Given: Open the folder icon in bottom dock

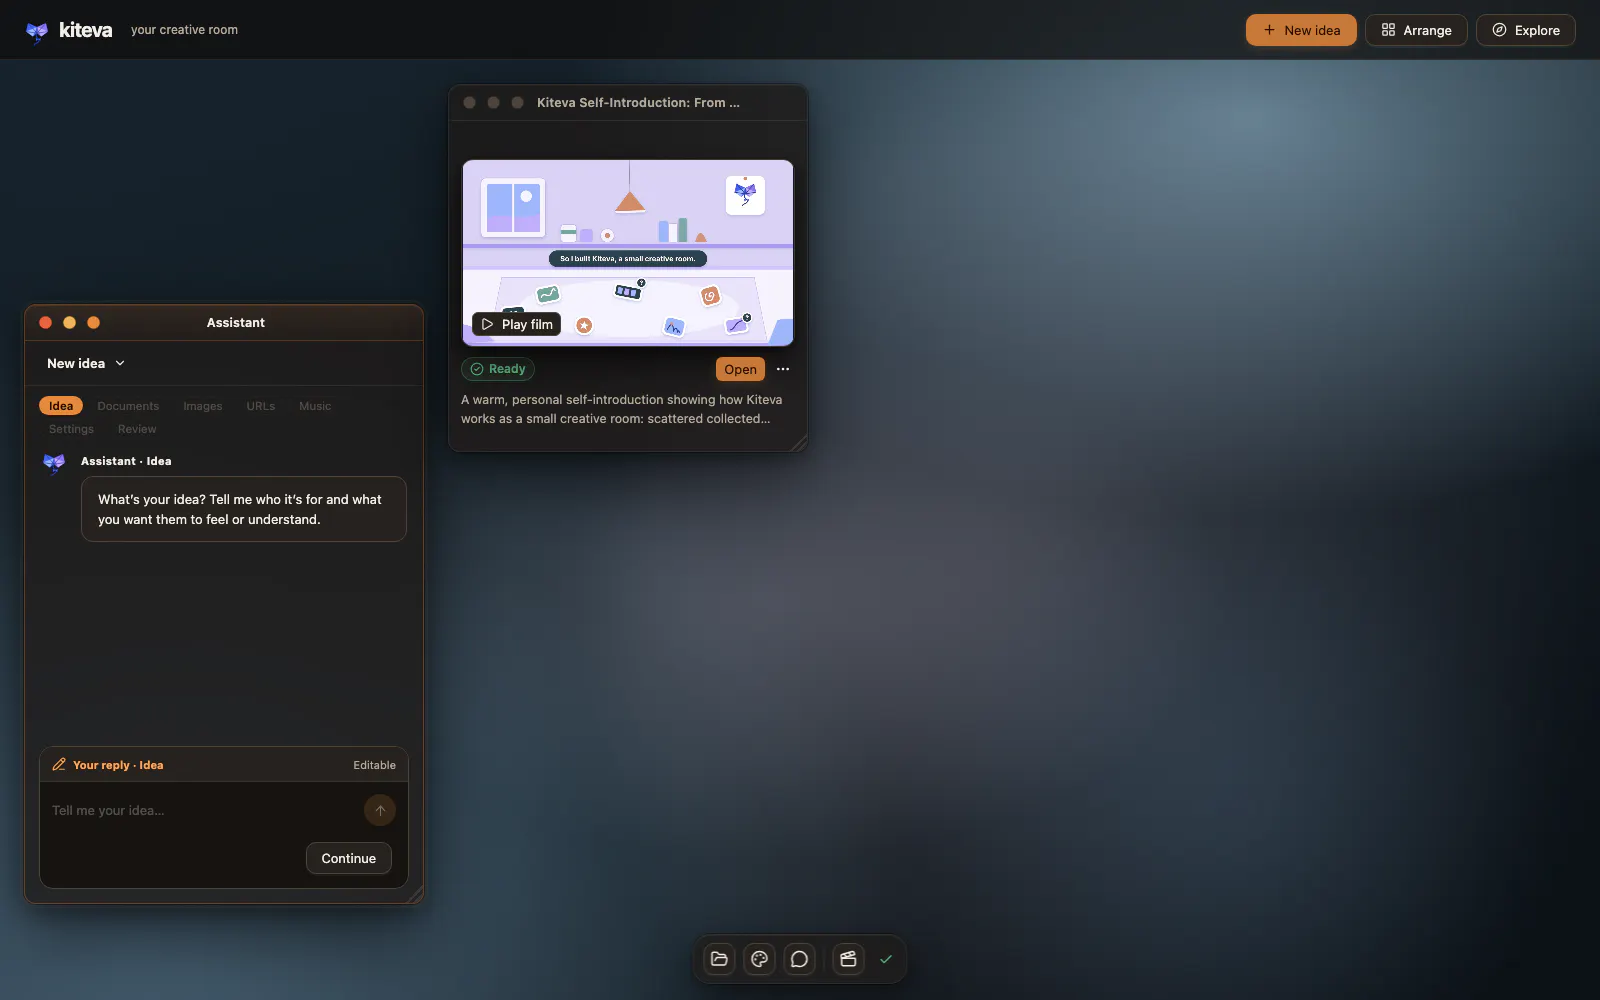Looking at the screenshot, I should [719, 959].
